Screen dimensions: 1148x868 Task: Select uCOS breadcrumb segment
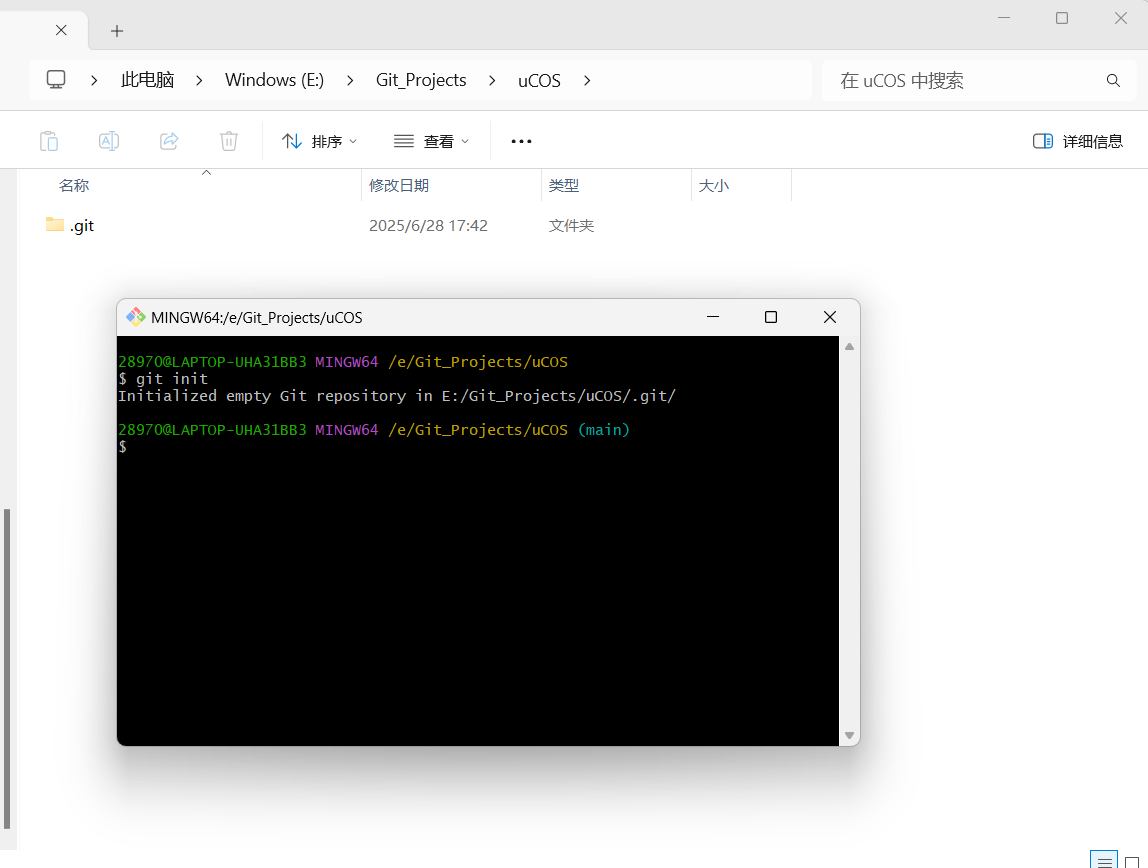pyautogui.click(x=540, y=80)
